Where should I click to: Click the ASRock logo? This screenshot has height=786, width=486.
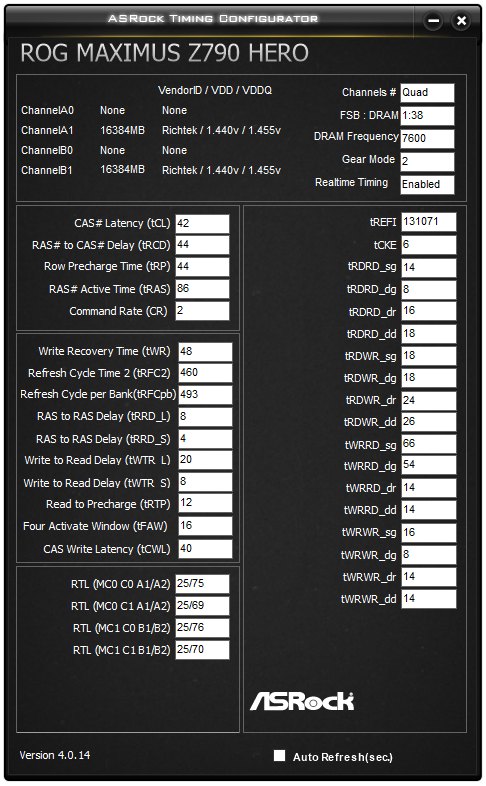(302, 701)
